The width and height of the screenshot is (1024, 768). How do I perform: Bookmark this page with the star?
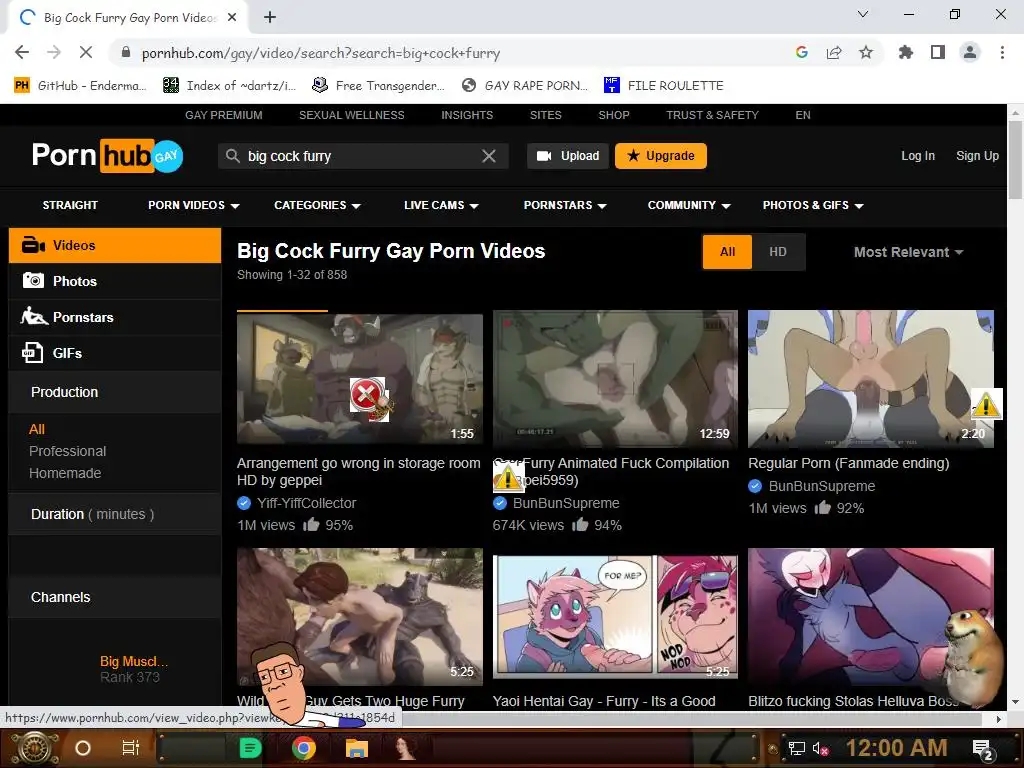(x=866, y=52)
